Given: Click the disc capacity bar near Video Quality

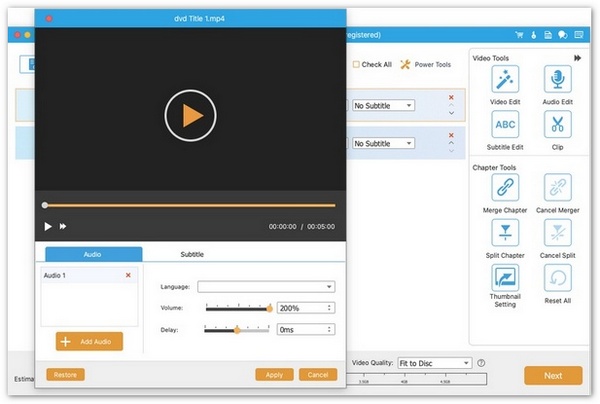Looking at the screenshot, I should coord(417,379).
